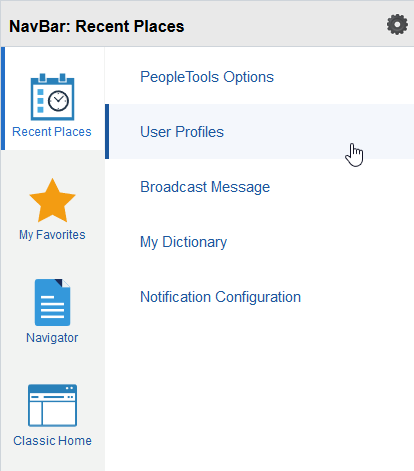Viewport: 414px width, 471px height.
Task: Open the Navigator document icon
Action: [52, 302]
